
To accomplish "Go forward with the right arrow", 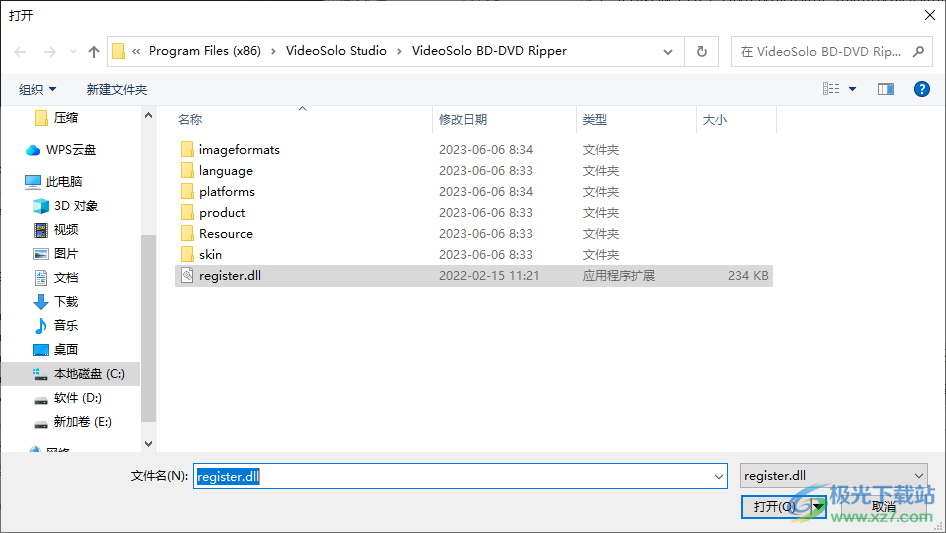I will pyautogui.click(x=49, y=52).
